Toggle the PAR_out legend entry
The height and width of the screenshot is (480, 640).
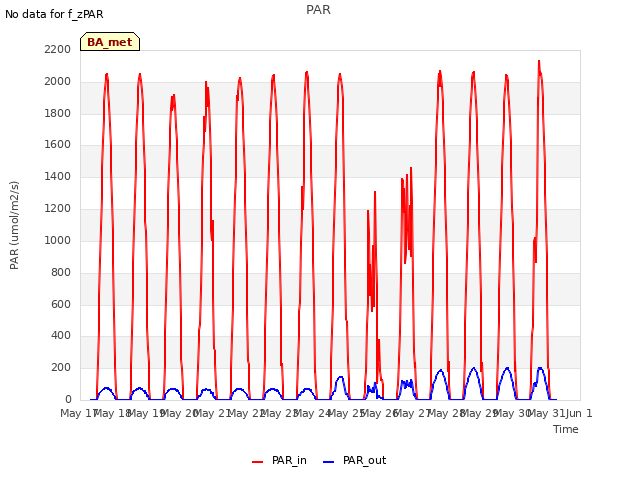tap(355, 460)
